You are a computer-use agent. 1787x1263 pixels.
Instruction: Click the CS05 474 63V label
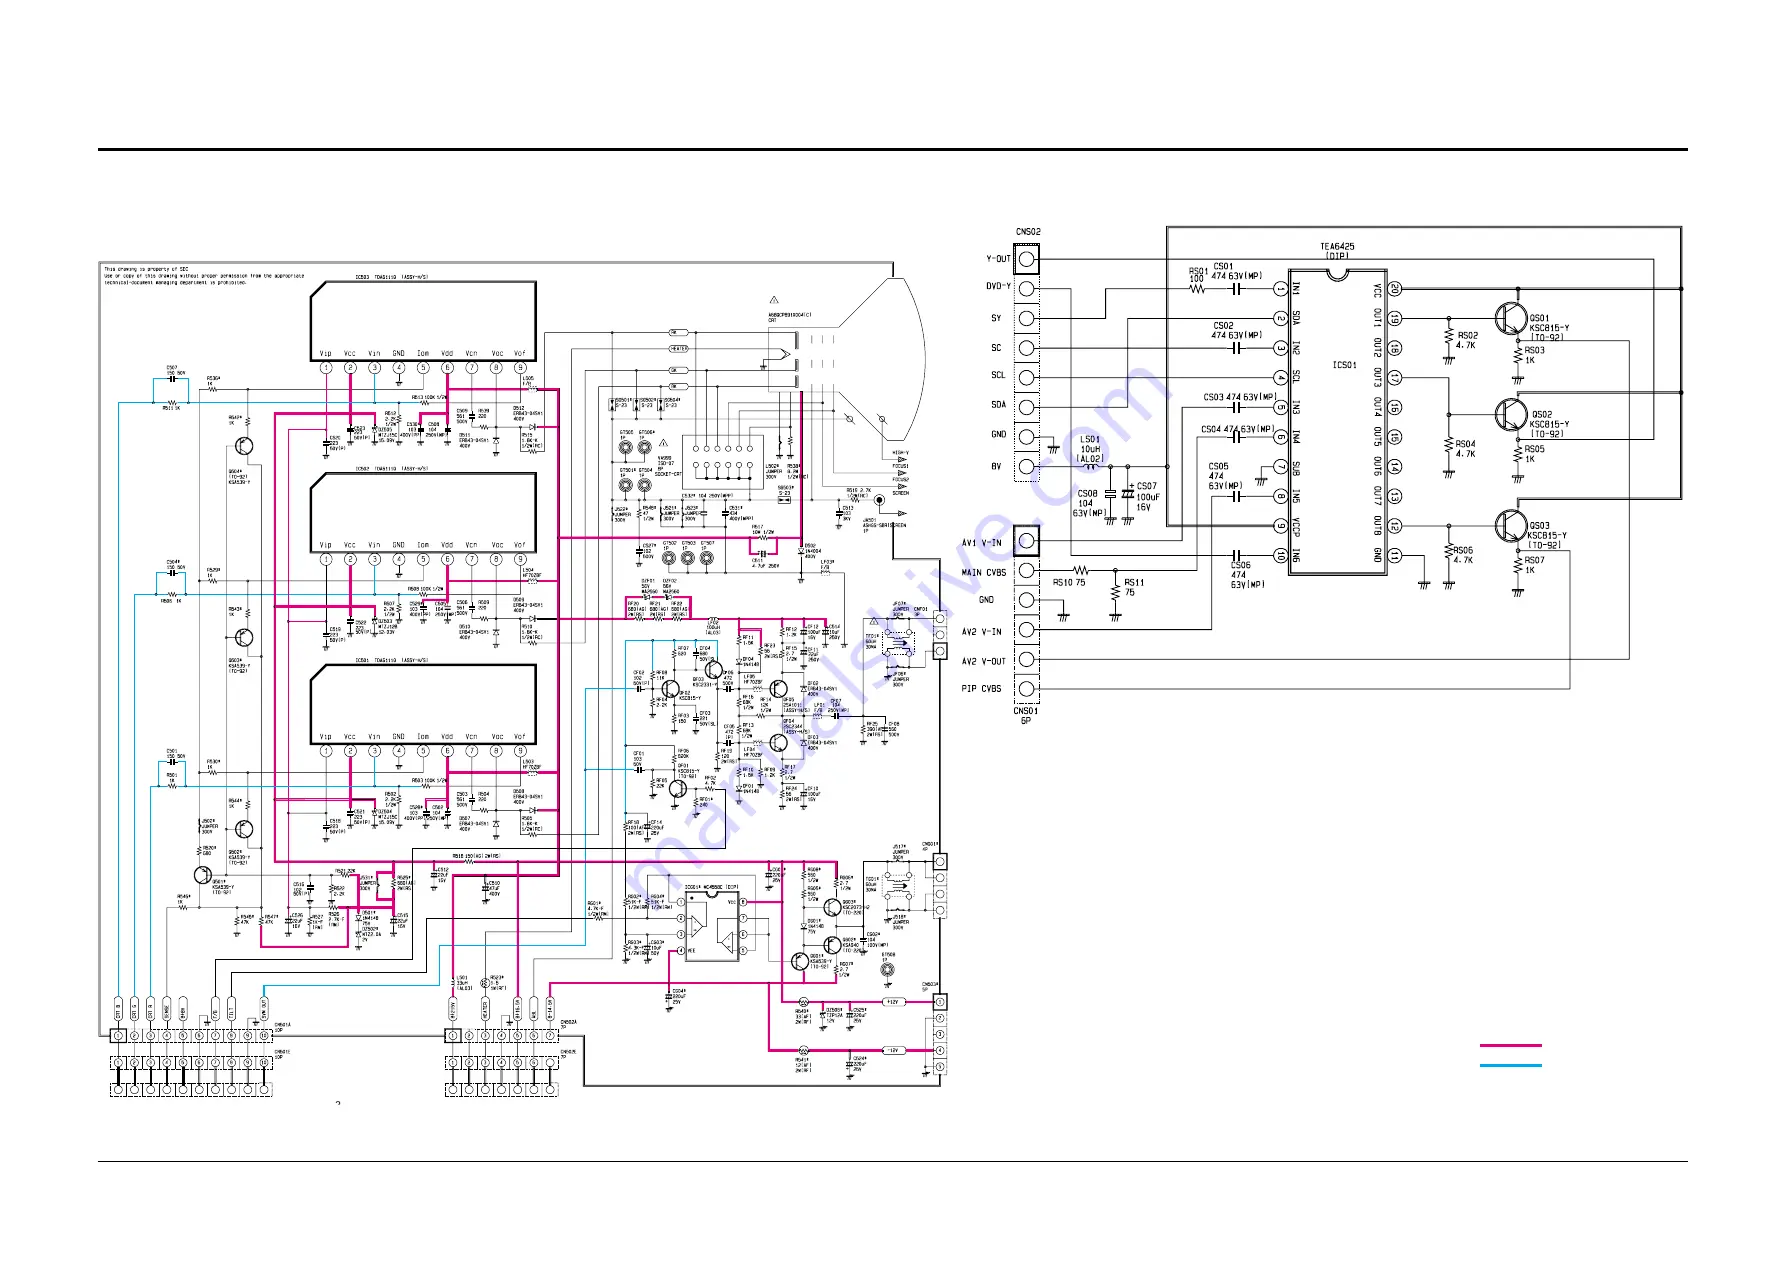coord(1224,476)
